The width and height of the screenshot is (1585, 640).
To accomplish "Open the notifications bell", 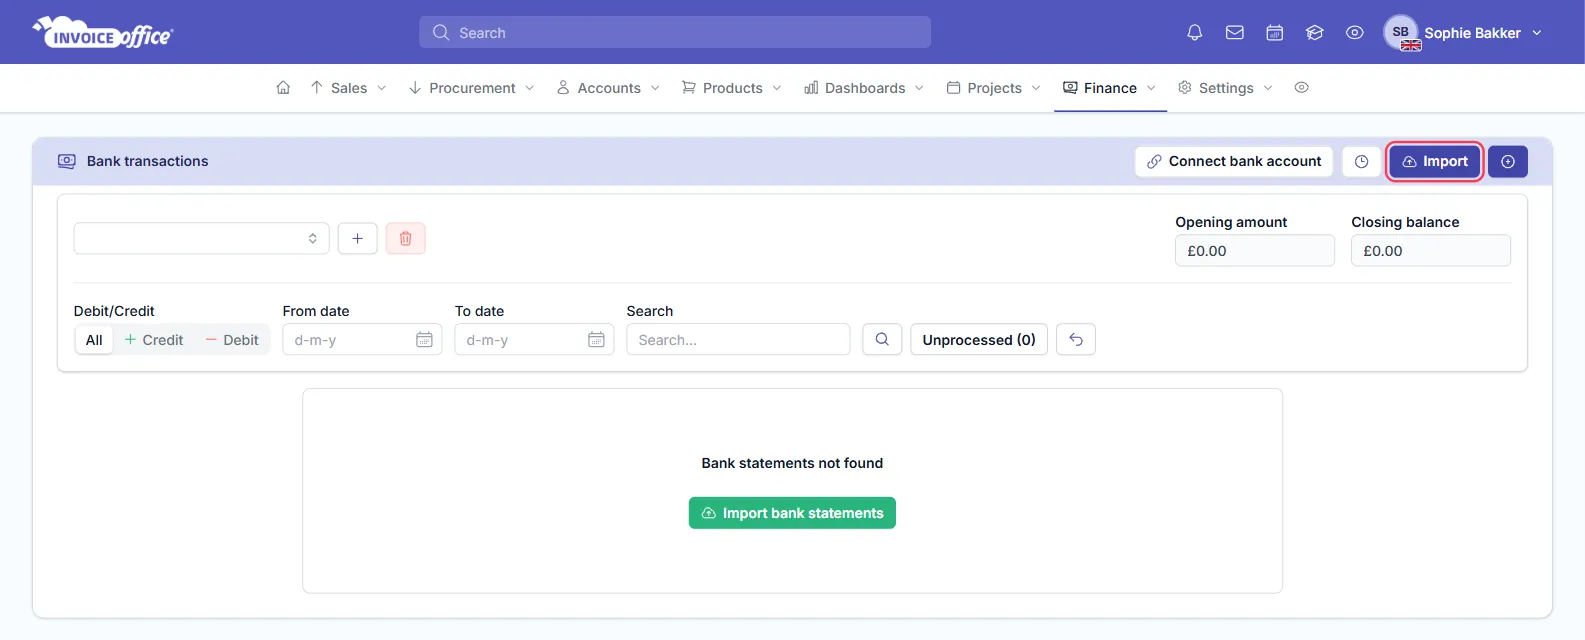I will tap(1194, 33).
